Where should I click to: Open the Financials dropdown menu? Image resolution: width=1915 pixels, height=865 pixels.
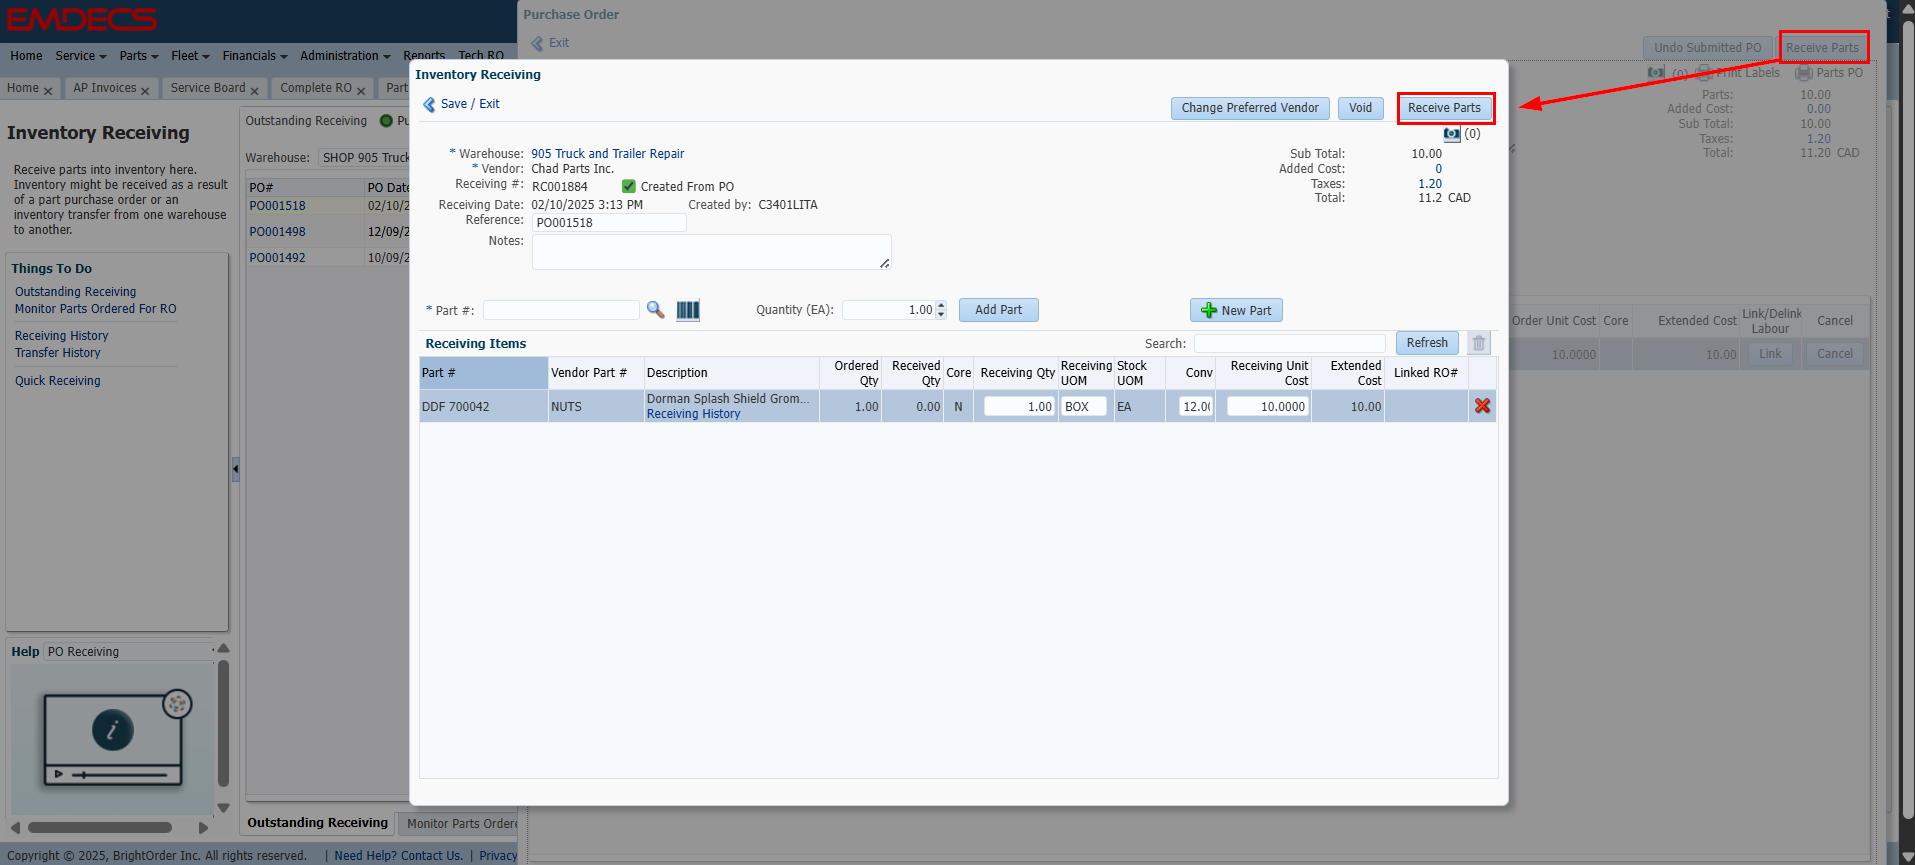click(254, 56)
